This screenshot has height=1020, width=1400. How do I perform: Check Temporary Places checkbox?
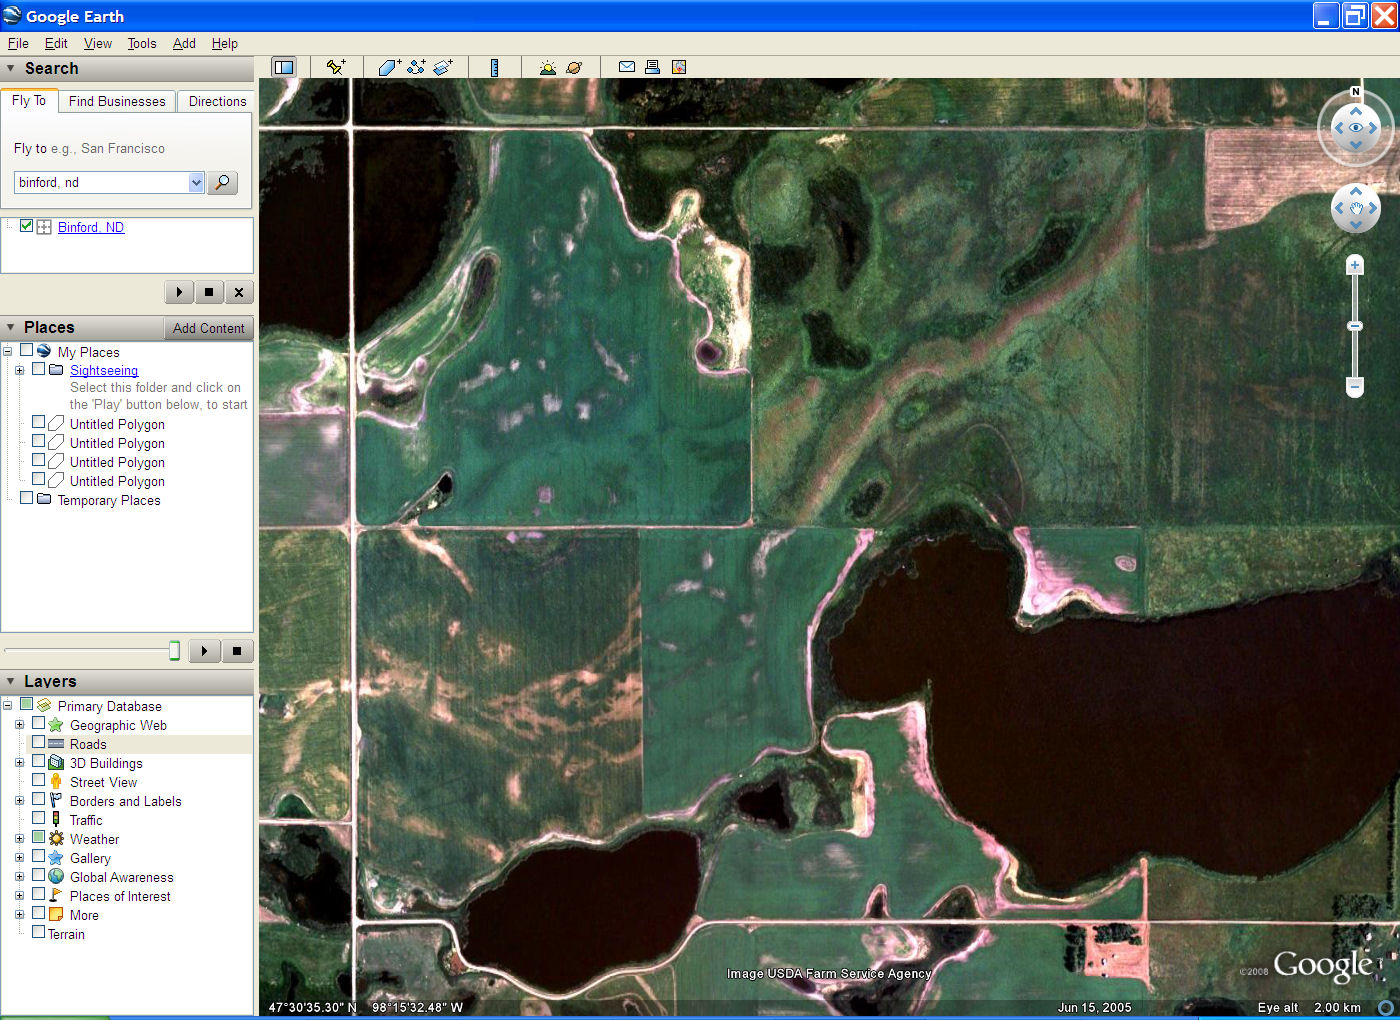tap(26, 498)
